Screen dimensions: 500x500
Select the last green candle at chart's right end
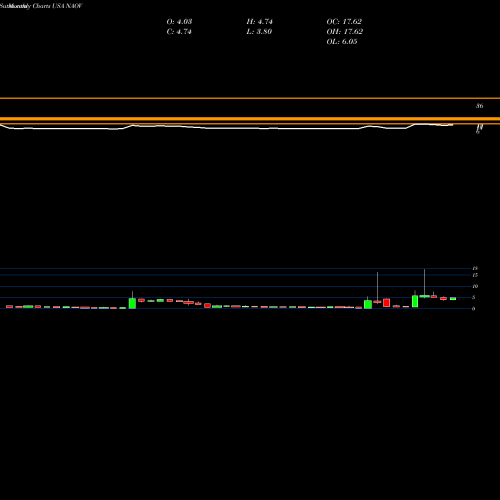(453, 299)
